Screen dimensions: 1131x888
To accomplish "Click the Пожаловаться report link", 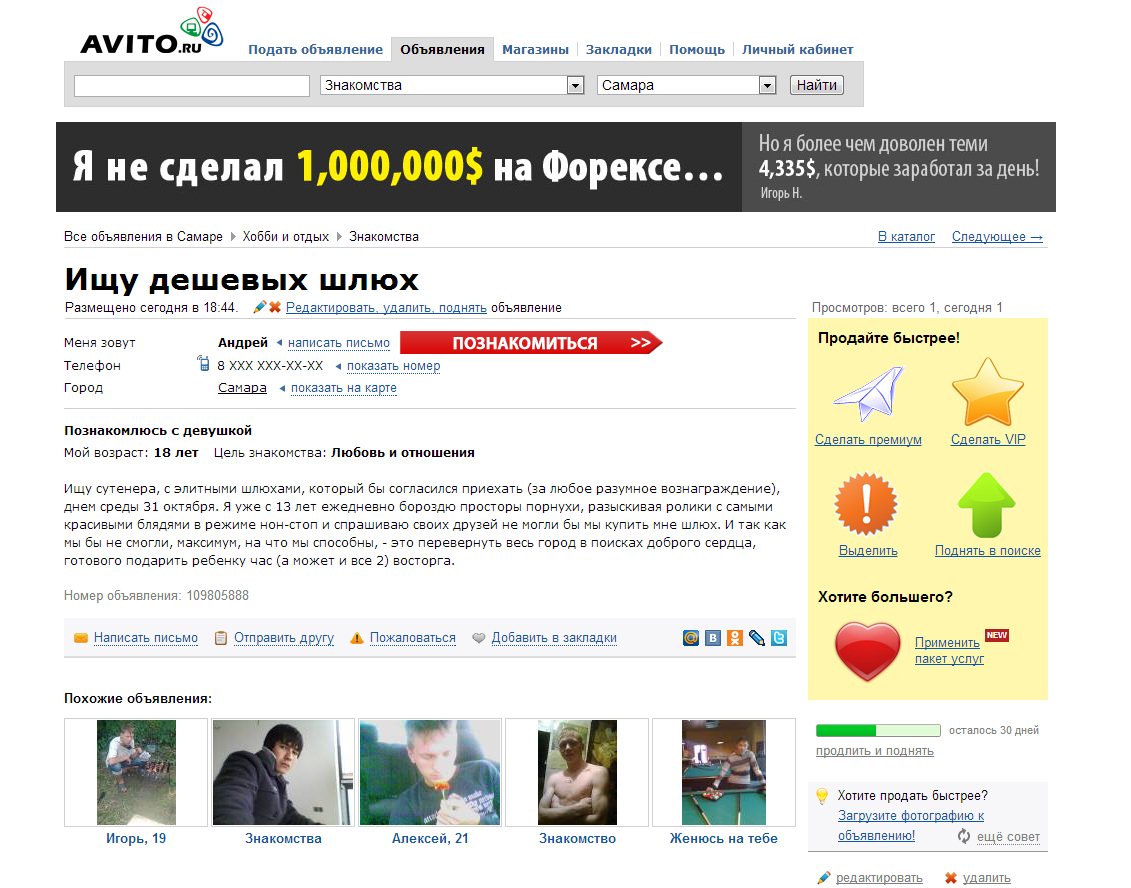I will [412, 638].
